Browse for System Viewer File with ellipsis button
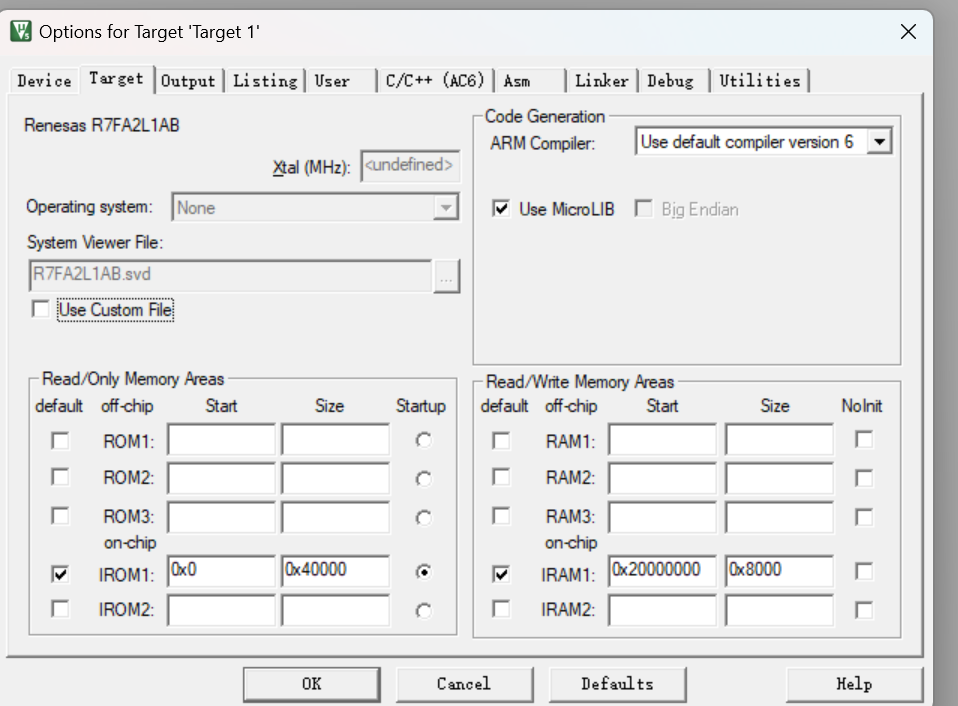The height and width of the screenshot is (706, 958). [x=447, y=277]
